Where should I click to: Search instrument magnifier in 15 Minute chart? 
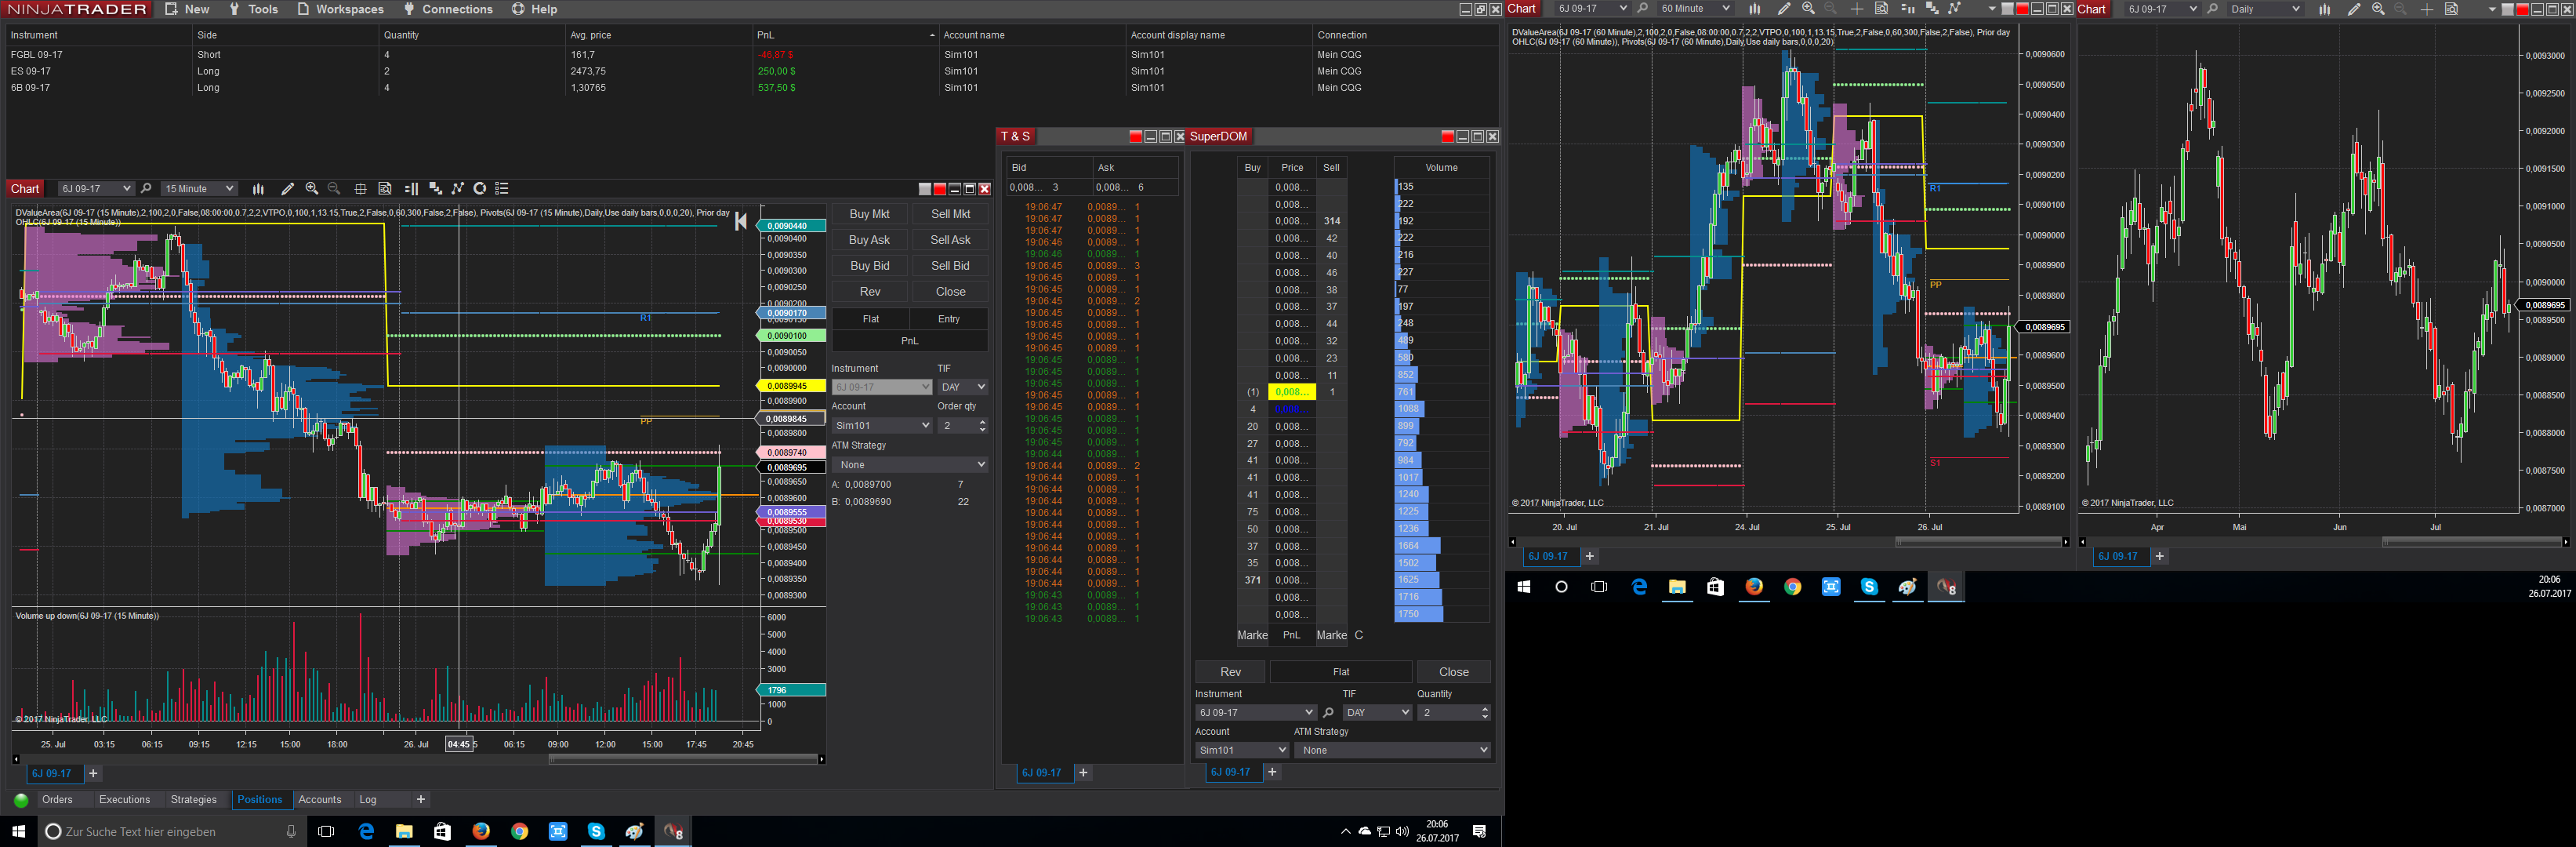click(146, 188)
